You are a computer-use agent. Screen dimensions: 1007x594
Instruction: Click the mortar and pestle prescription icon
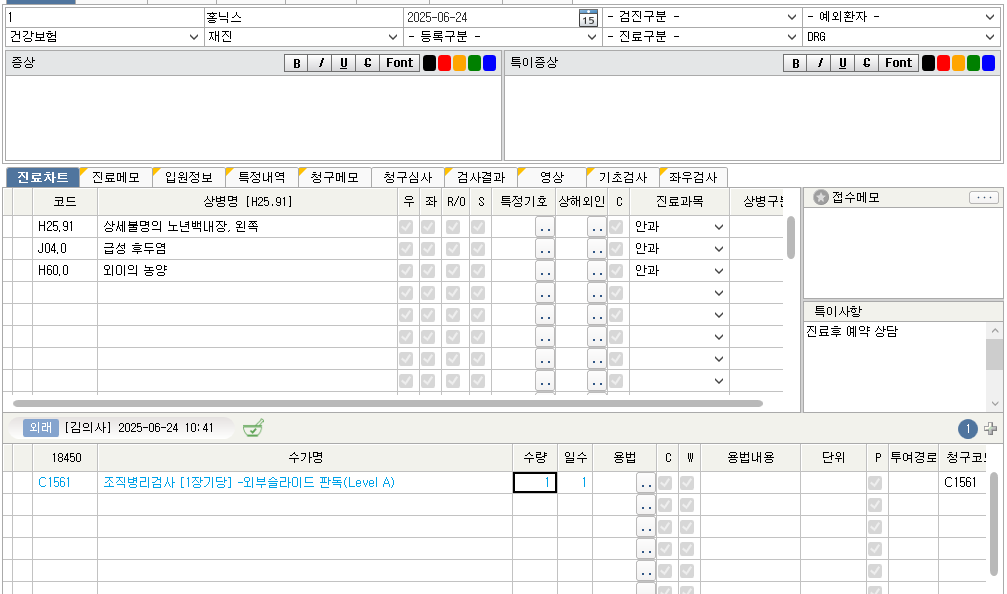click(x=253, y=428)
